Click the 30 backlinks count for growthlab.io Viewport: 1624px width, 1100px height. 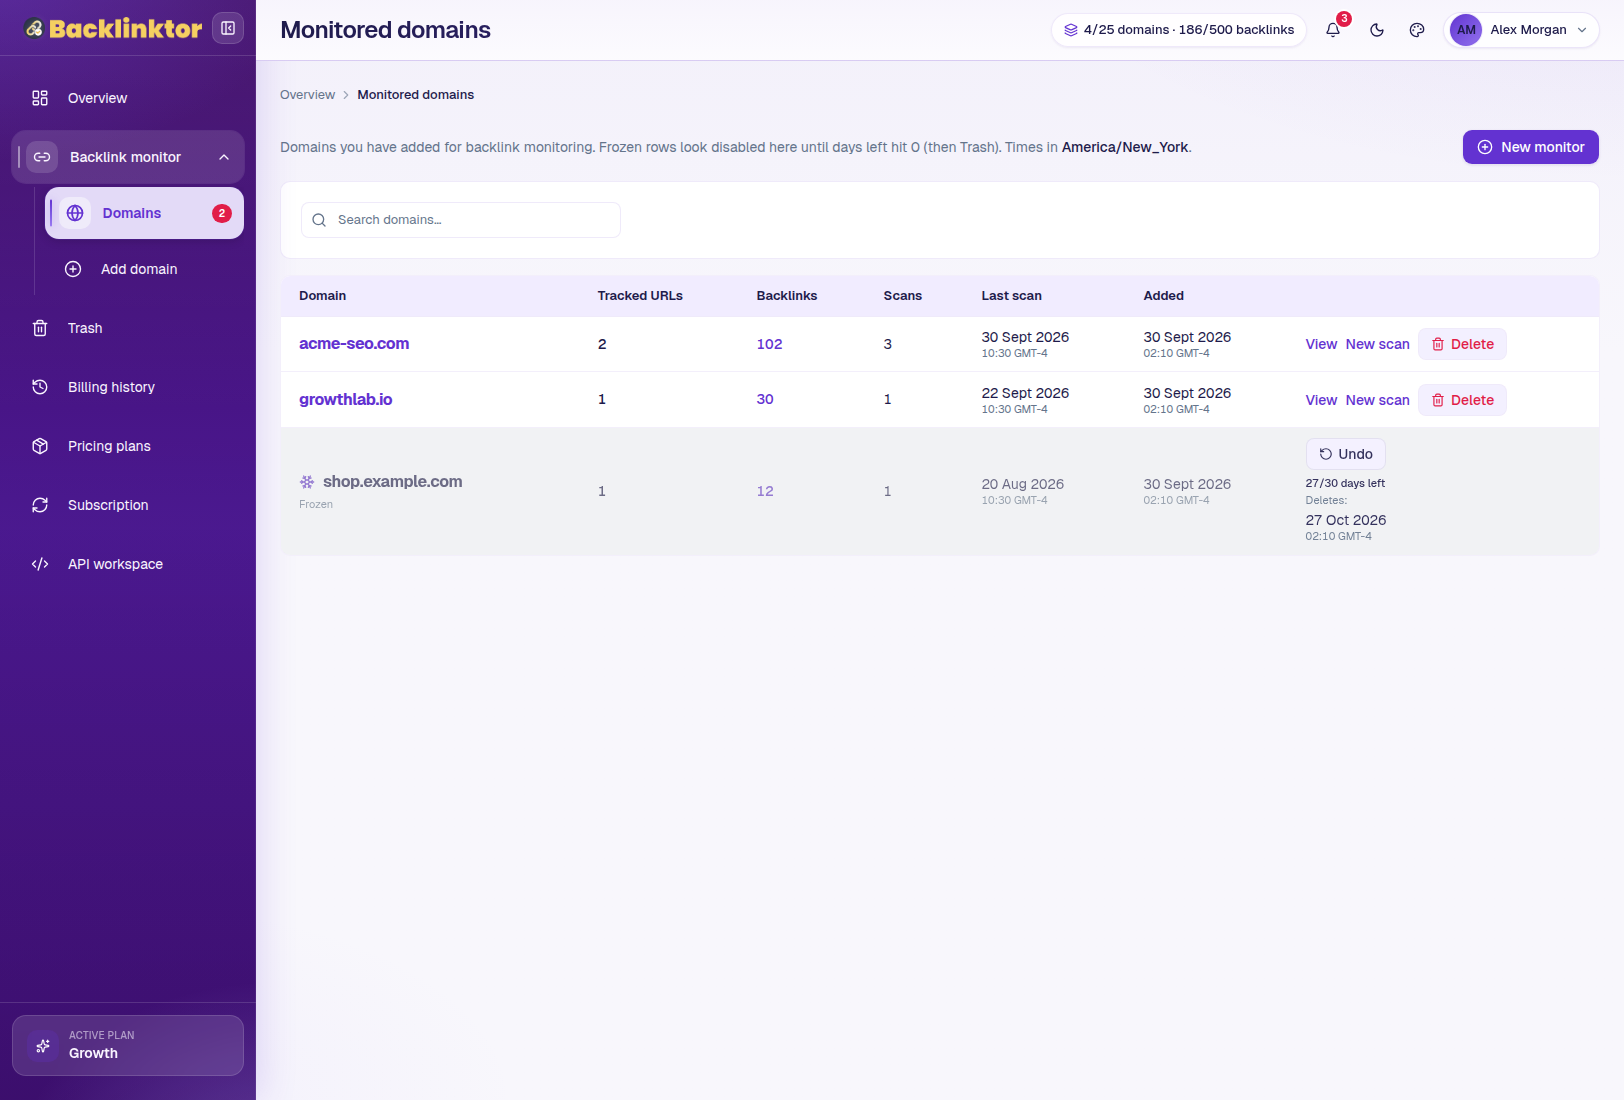point(765,399)
